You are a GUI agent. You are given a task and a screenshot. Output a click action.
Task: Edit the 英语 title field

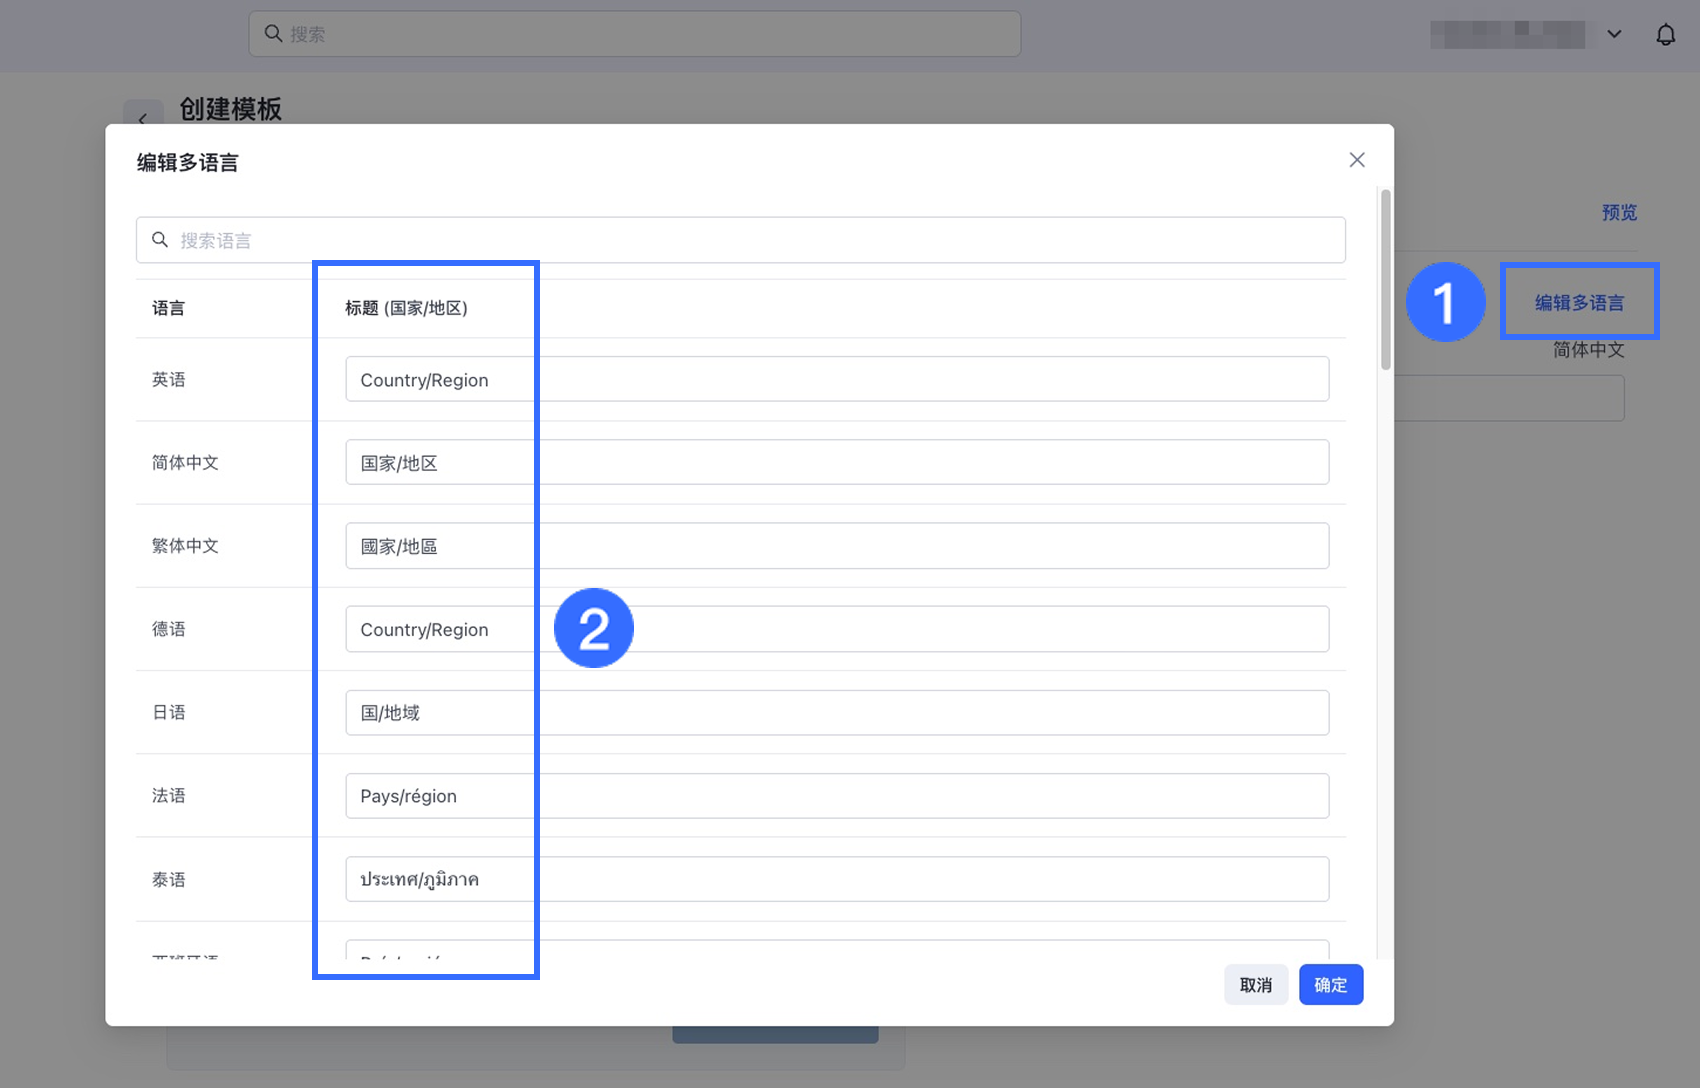point(837,379)
